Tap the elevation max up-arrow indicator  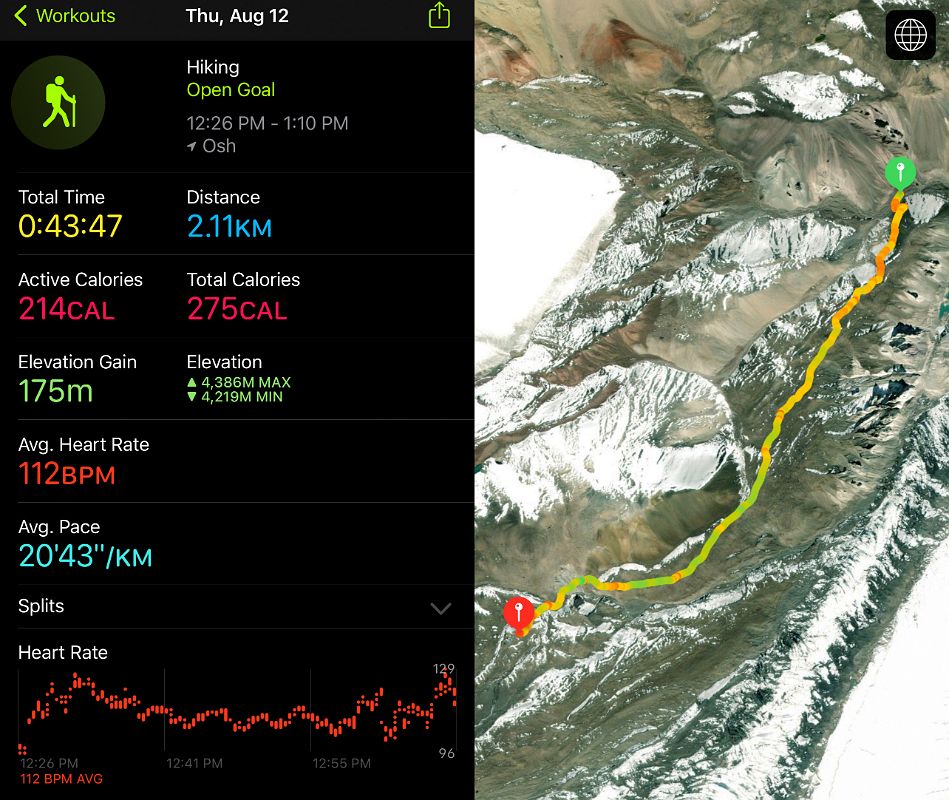192,382
